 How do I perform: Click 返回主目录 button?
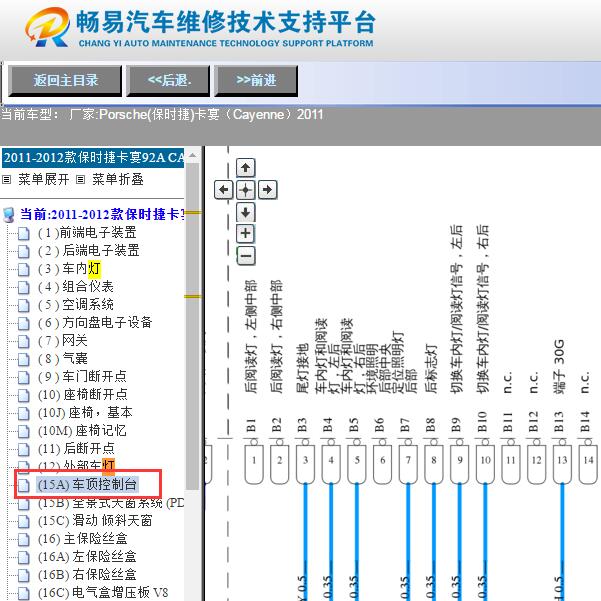click(65, 80)
